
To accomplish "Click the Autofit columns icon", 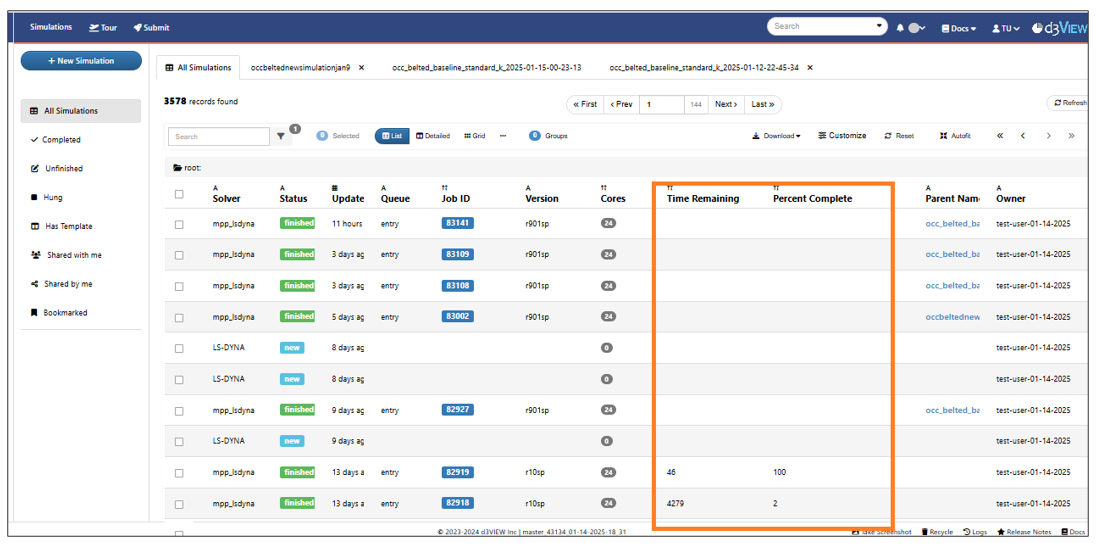I will click(x=955, y=136).
